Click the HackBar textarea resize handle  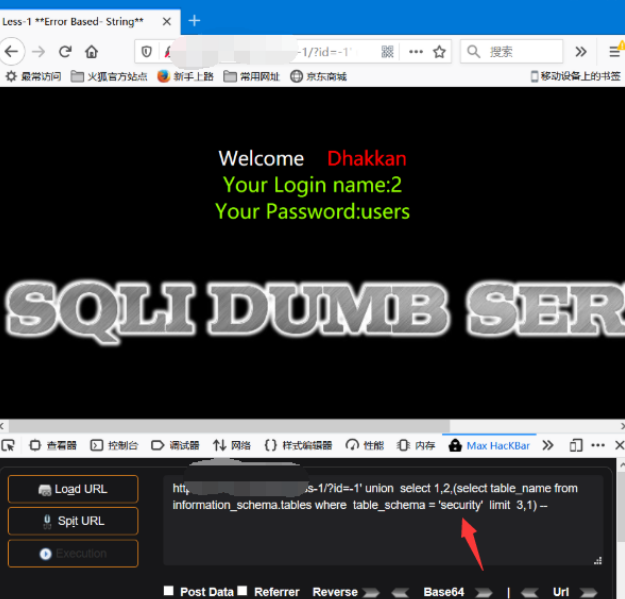597,561
